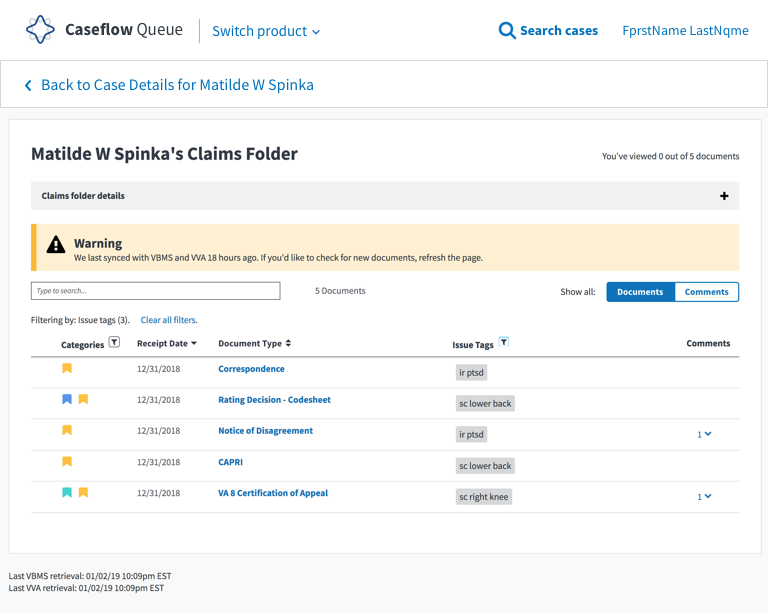Click CAPRI row yellow bookmark icon
The image size is (768, 613).
(x=67, y=461)
